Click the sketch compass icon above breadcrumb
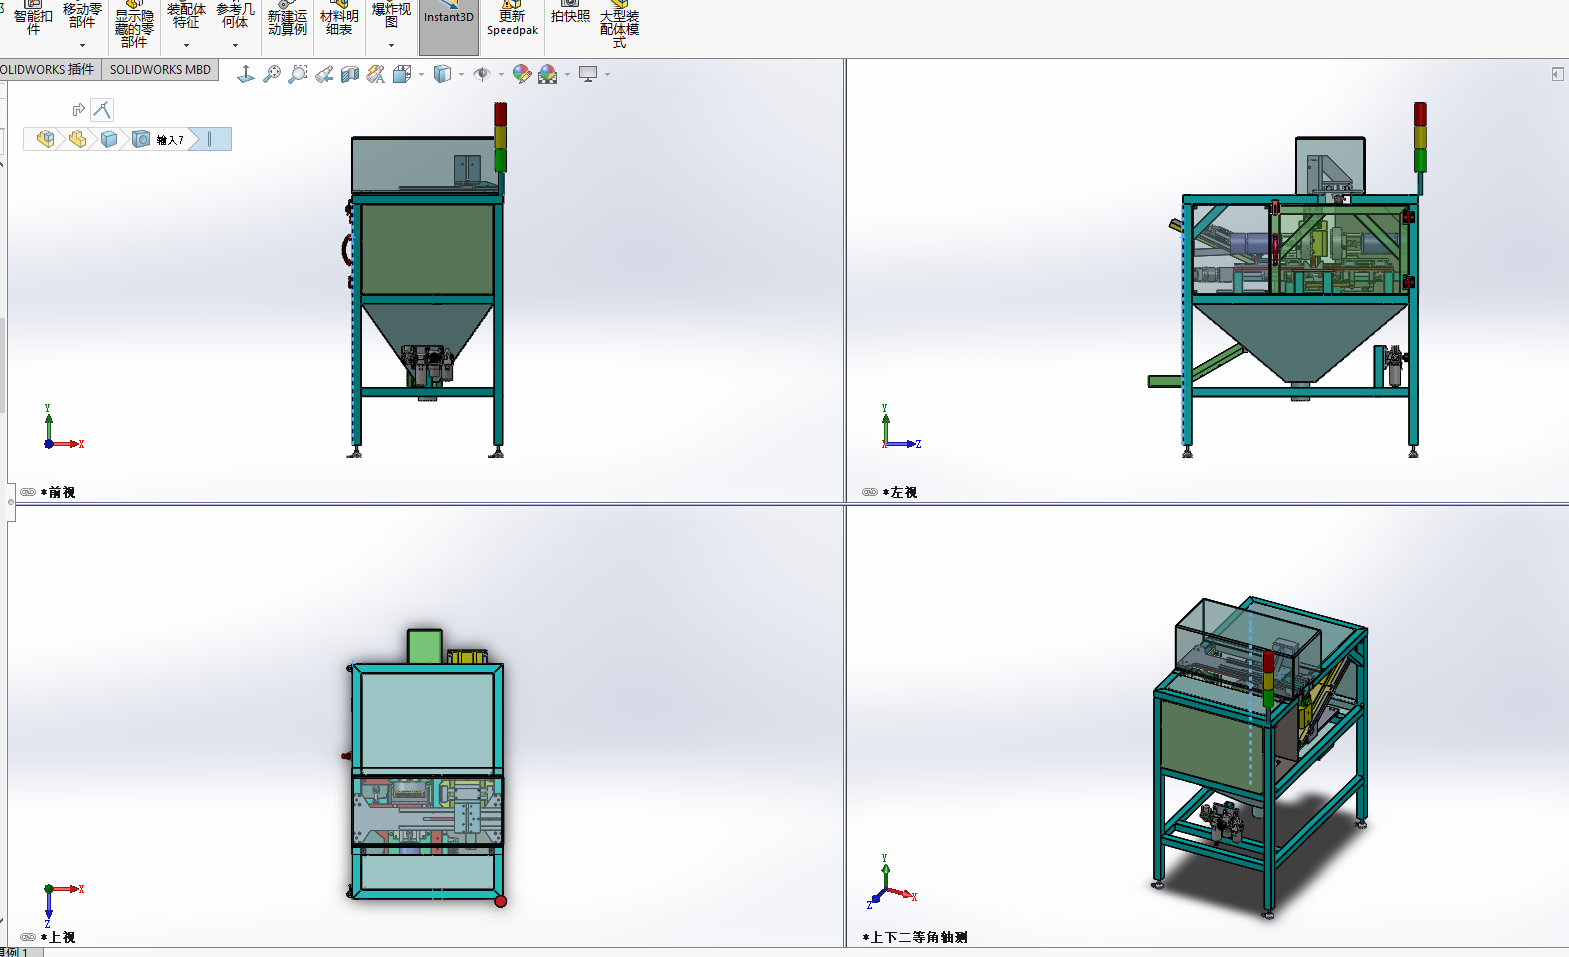Image resolution: width=1569 pixels, height=957 pixels. pos(102,110)
